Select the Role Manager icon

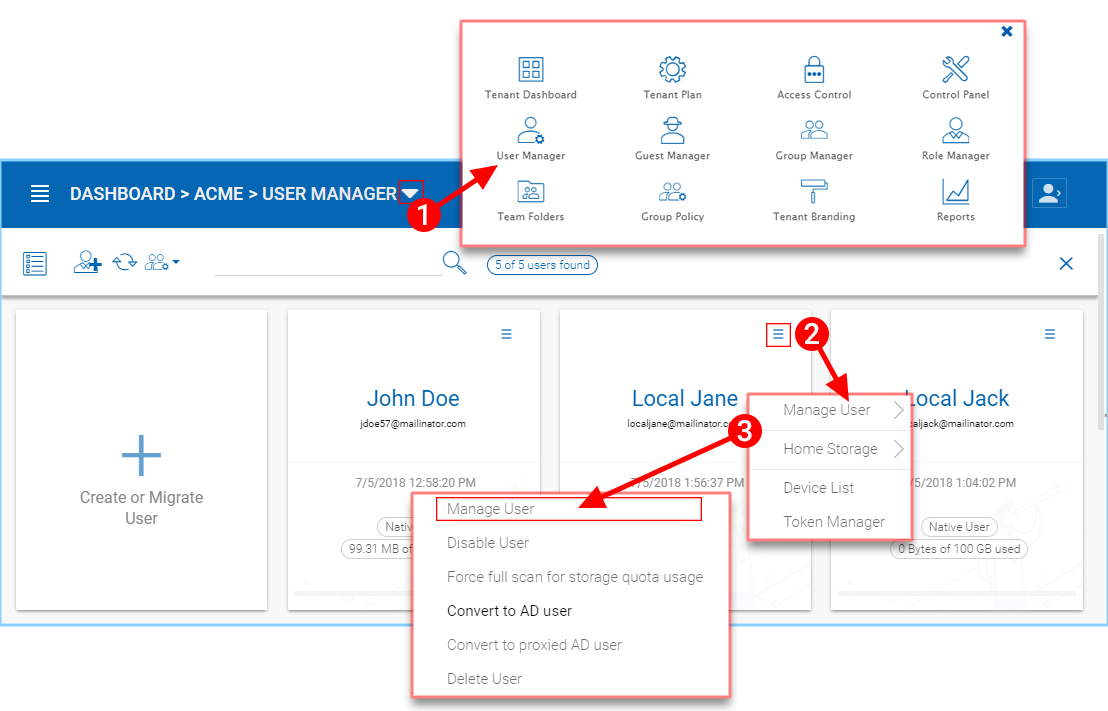pyautogui.click(x=954, y=140)
